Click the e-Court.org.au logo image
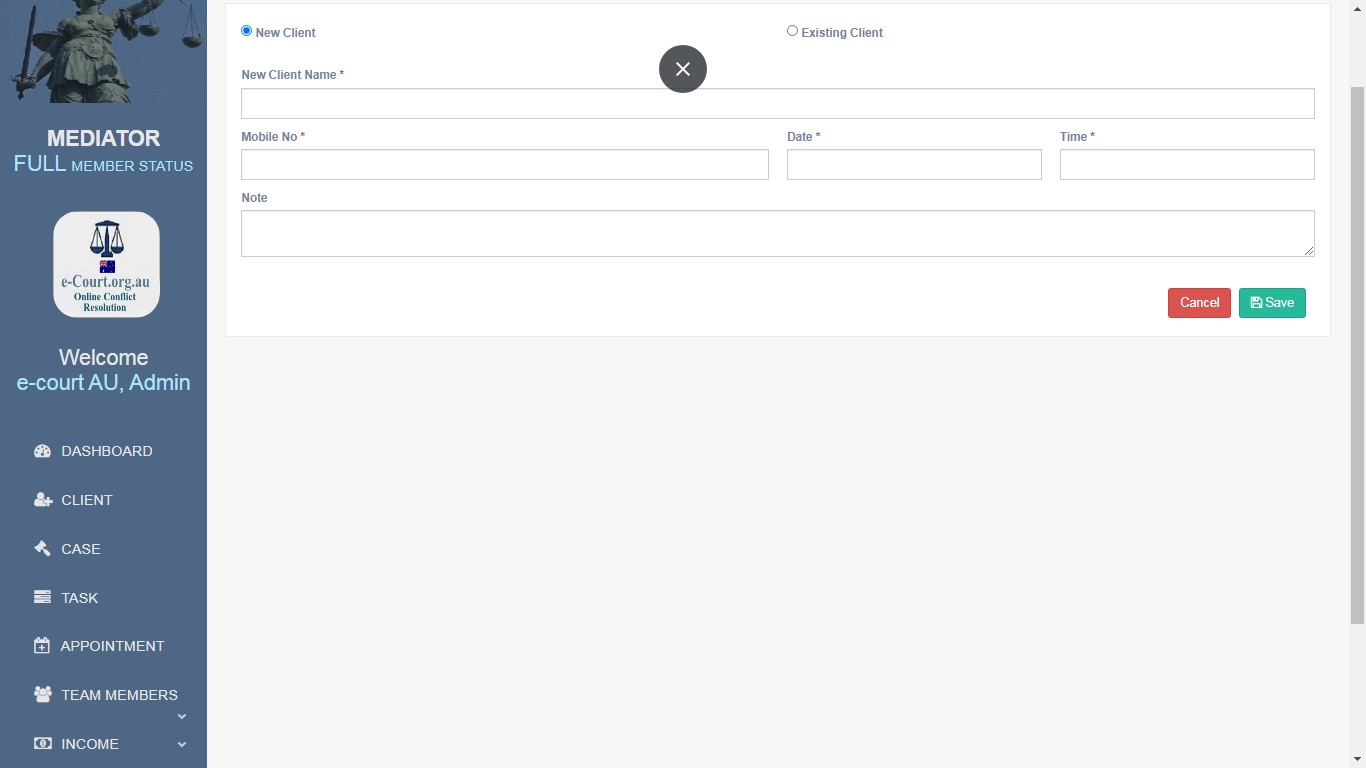The height and width of the screenshot is (768, 1366). click(x=106, y=264)
